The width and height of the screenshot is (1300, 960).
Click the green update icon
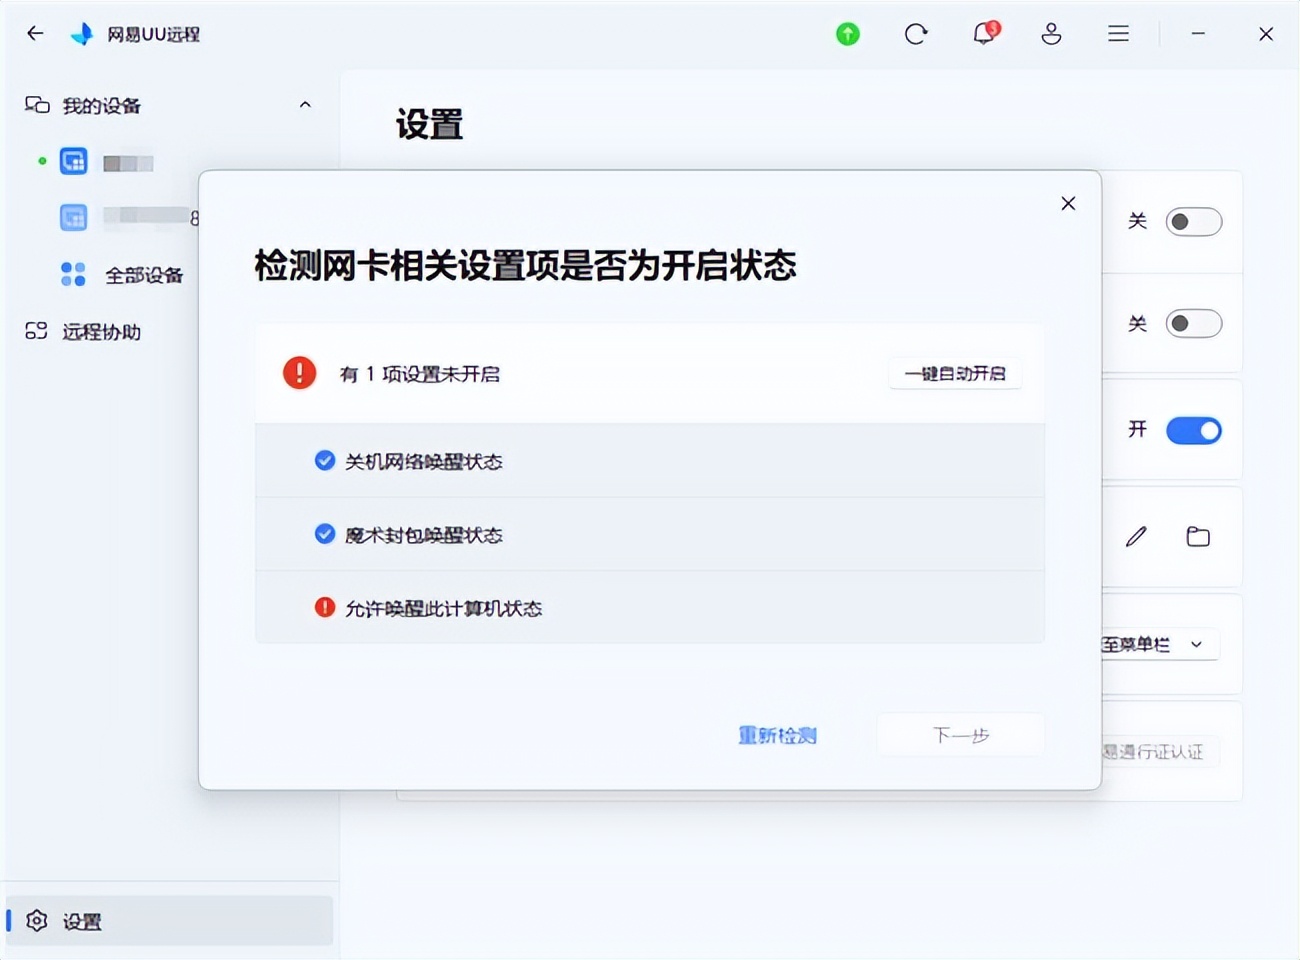847,33
